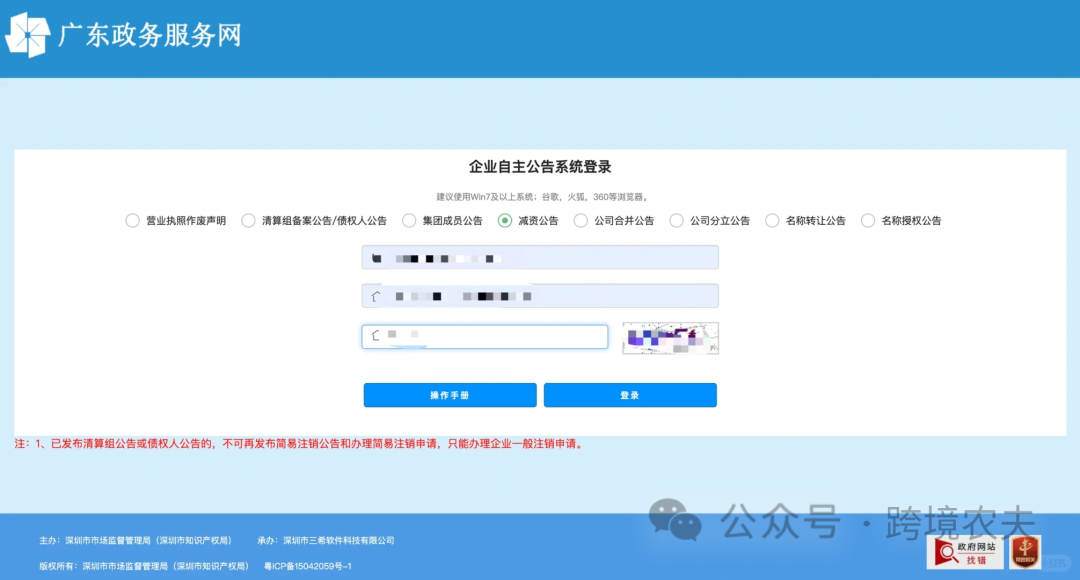Screen dimensions: 1080x580
Task: Select the 减资公告 radio button
Action: (x=505, y=220)
